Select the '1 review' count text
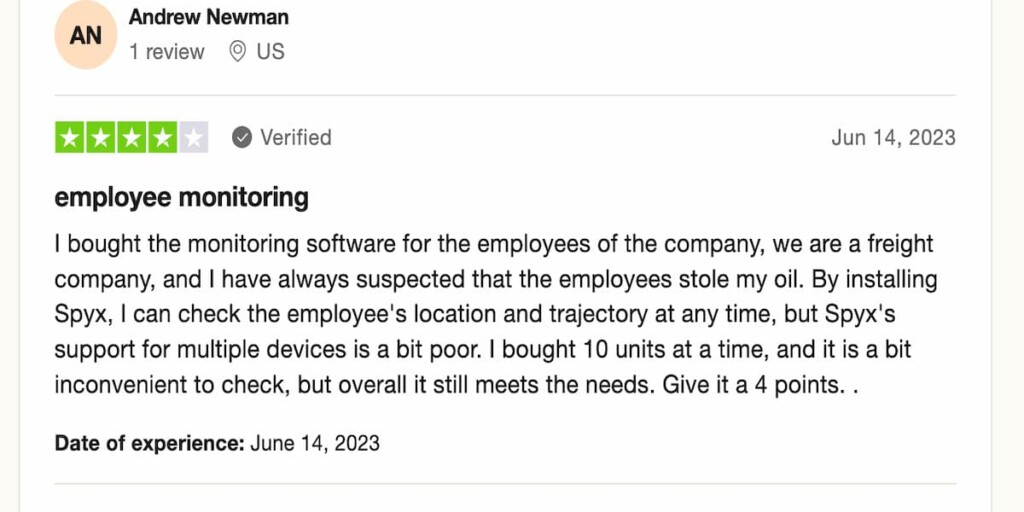1024x512 pixels. [167, 52]
